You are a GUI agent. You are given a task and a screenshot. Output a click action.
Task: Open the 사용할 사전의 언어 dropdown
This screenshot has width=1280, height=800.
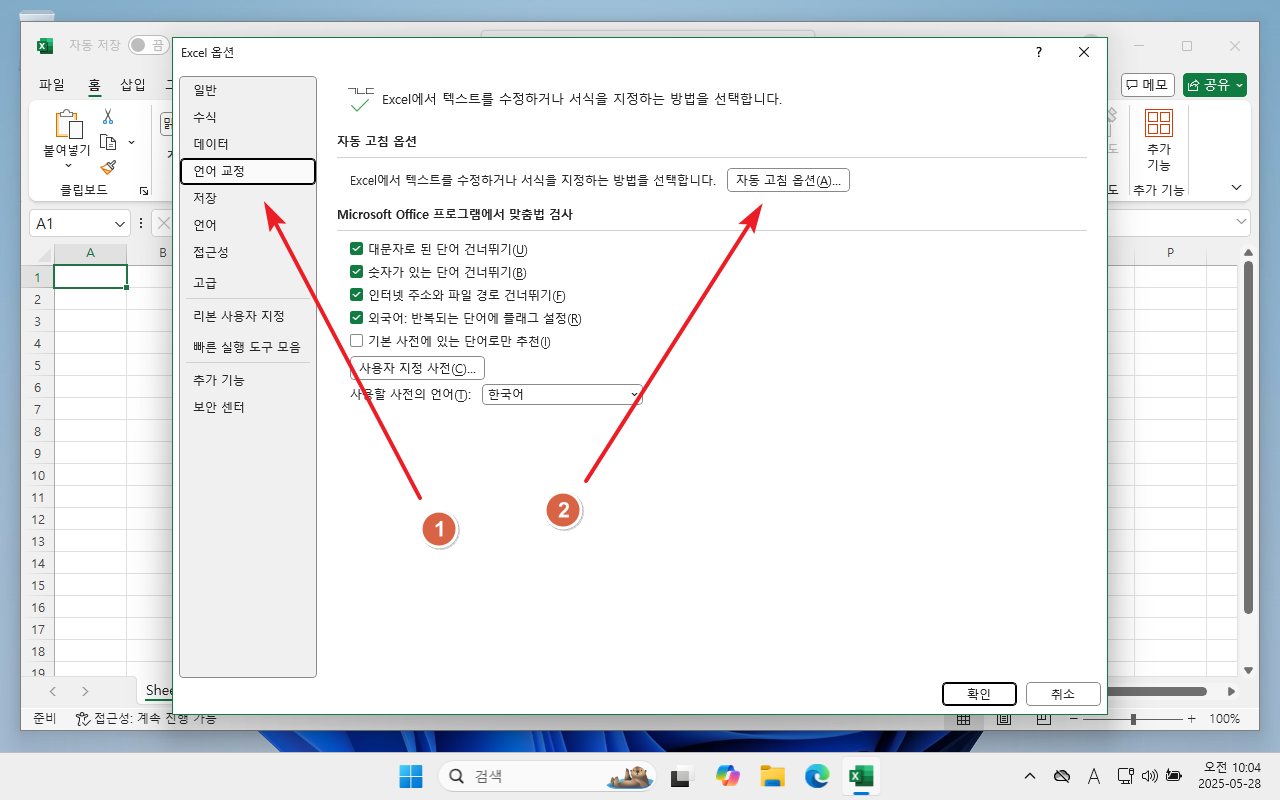[561, 395]
